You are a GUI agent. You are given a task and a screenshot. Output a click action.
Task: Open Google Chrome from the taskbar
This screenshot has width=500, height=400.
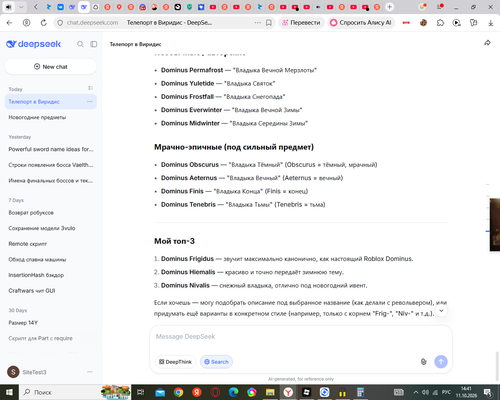pyautogui.click(x=179, y=392)
